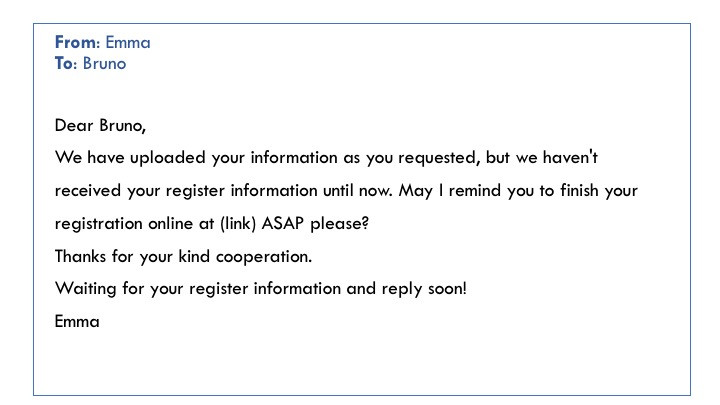Click the word "please?" in the email
720x405 pixels.
(x=339, y=224)
